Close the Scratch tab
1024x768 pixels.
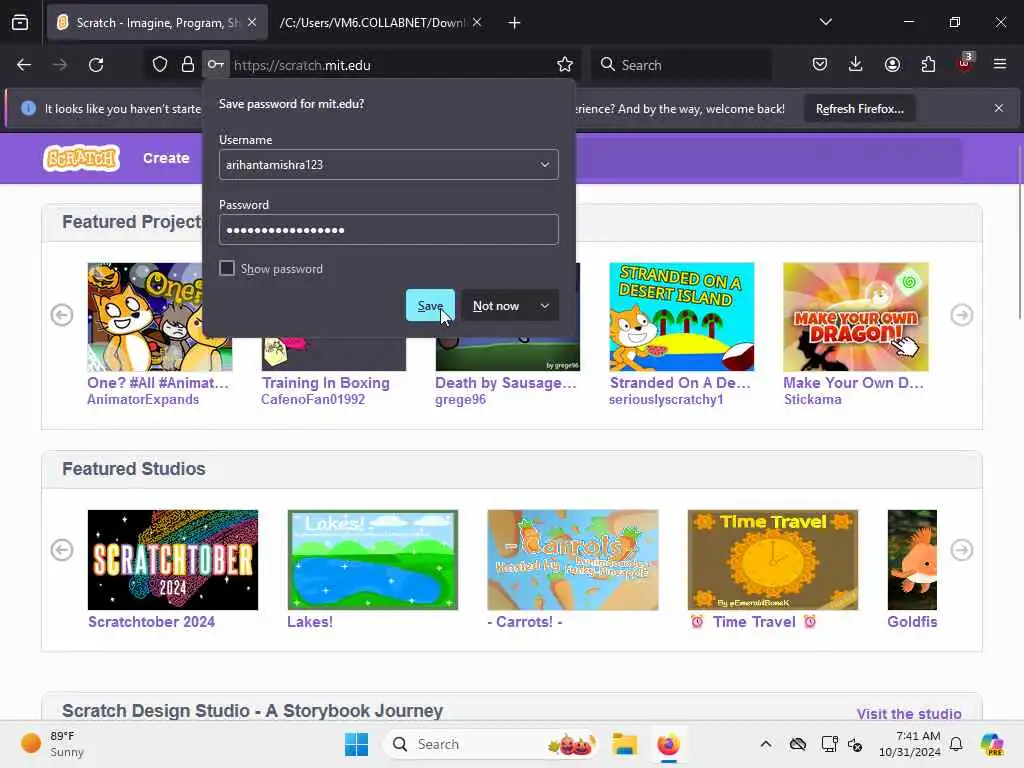[x=252, y=23]
